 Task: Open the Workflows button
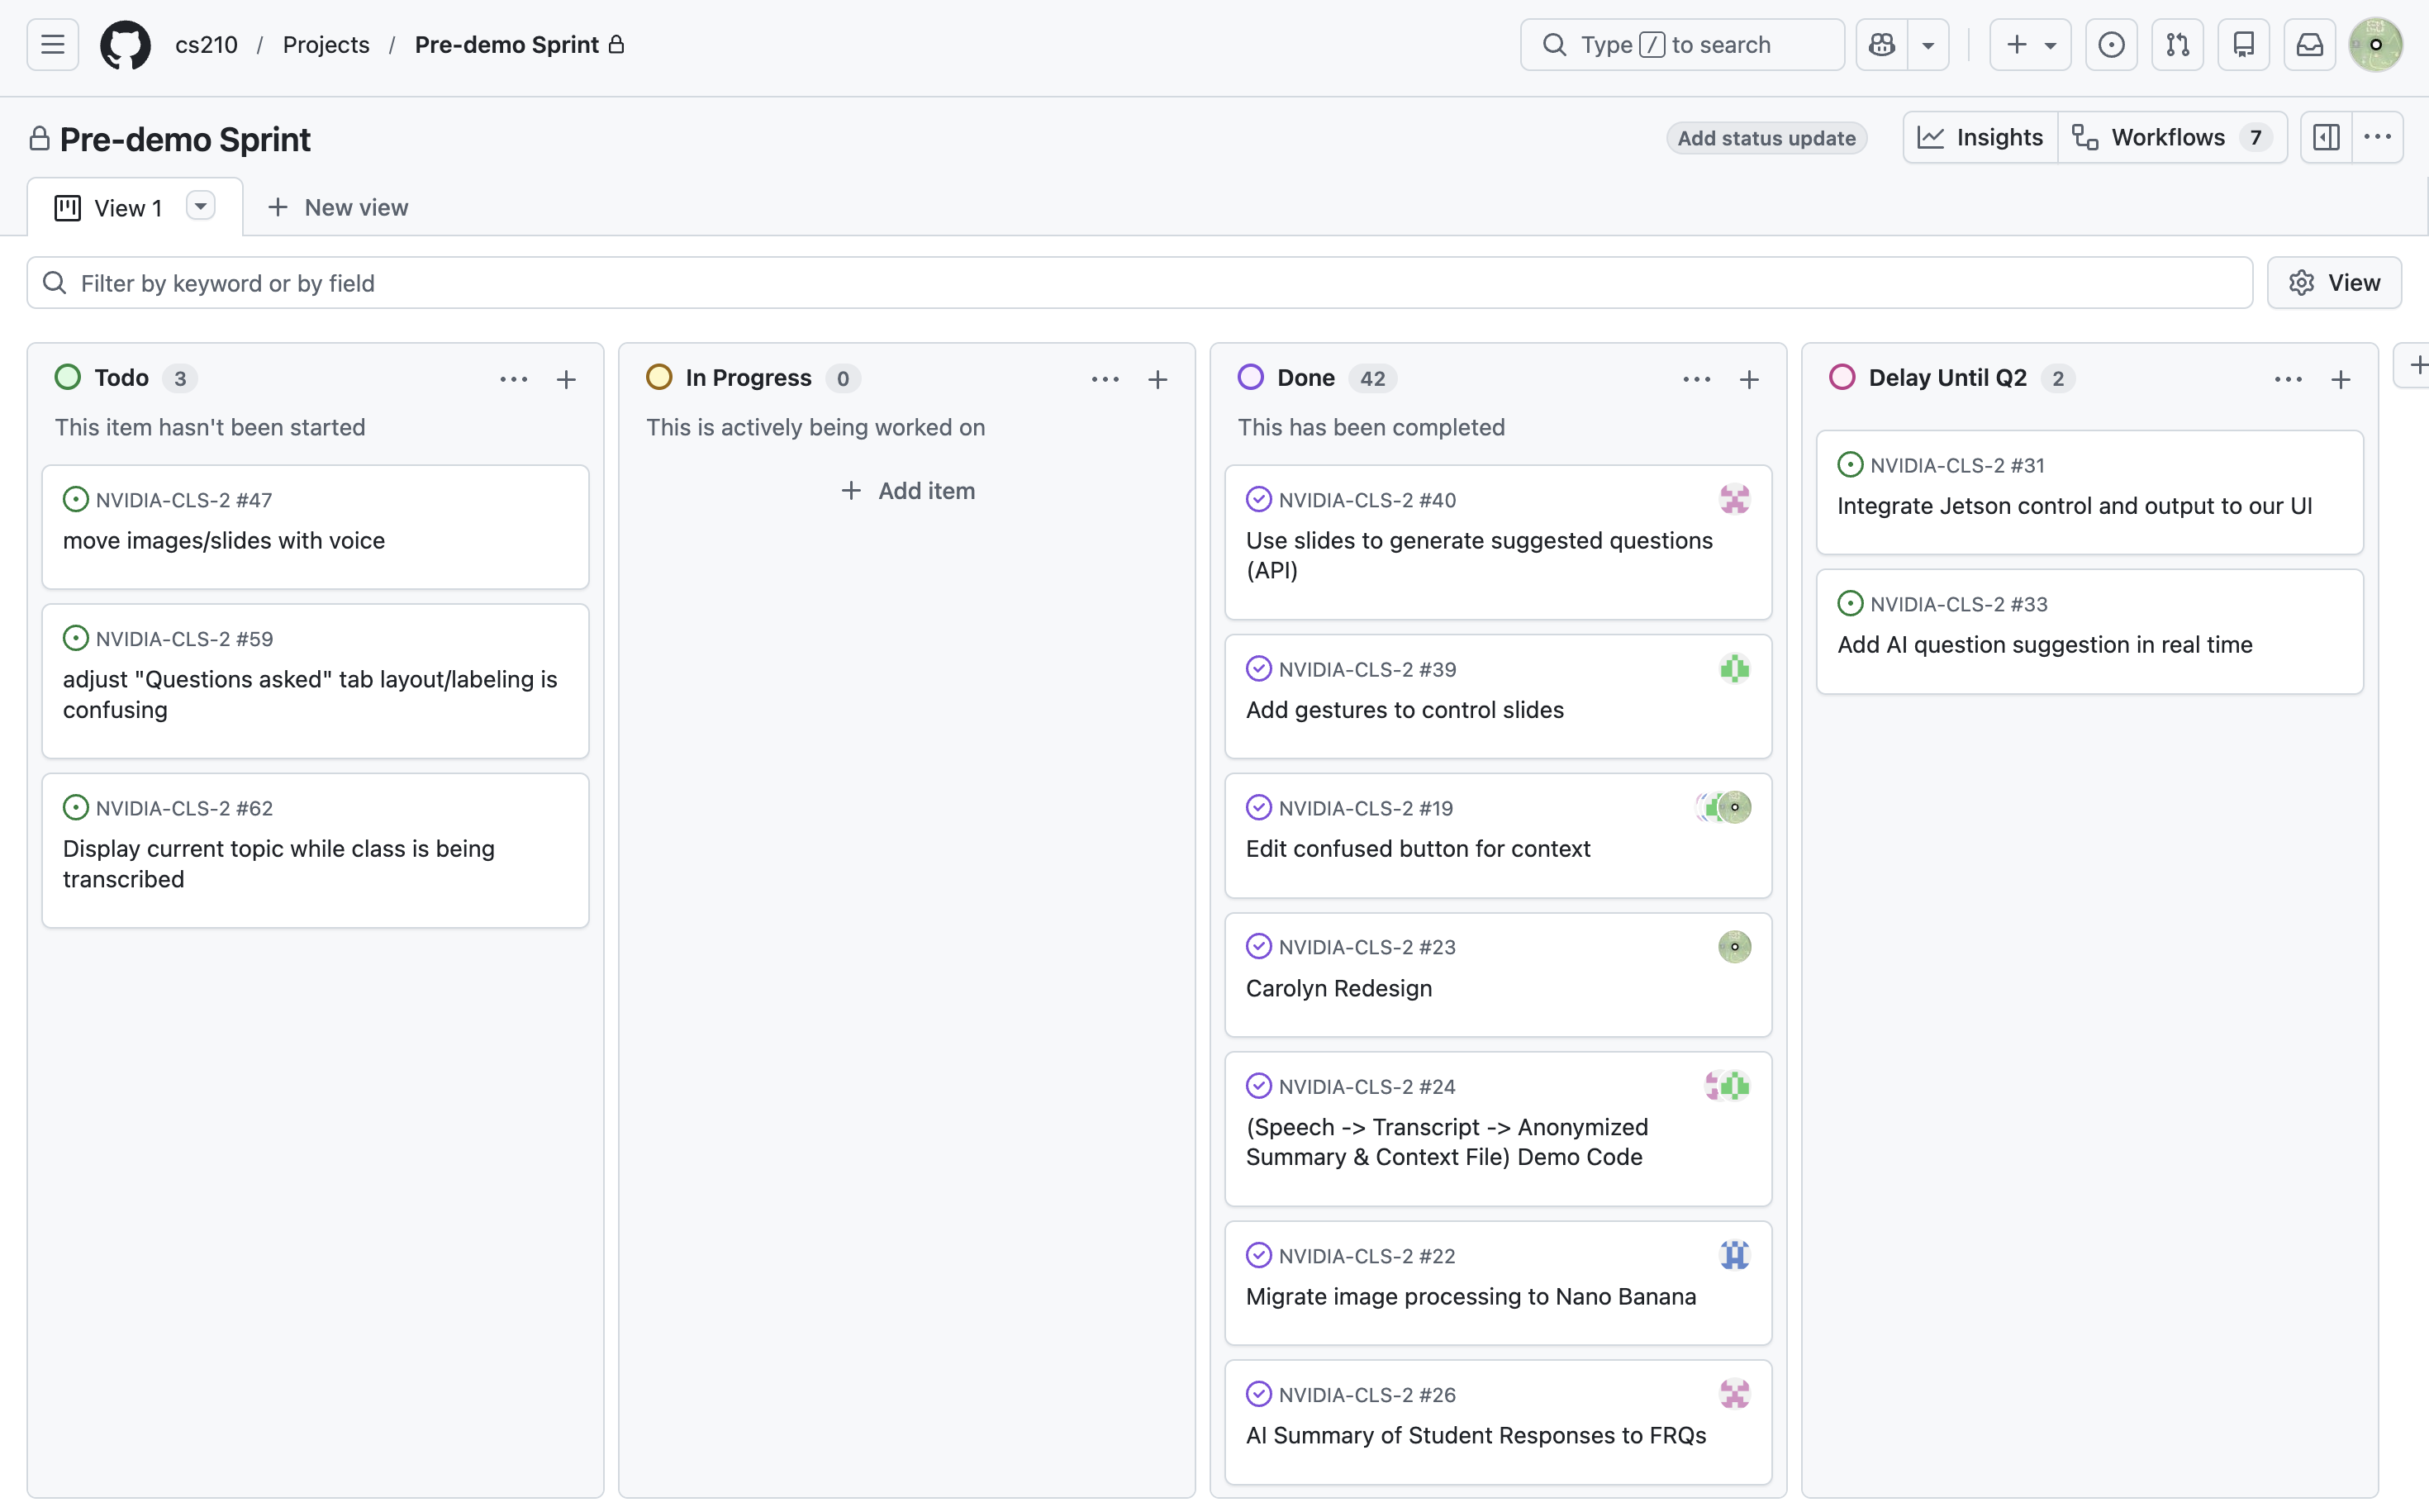pos(2172,137)
